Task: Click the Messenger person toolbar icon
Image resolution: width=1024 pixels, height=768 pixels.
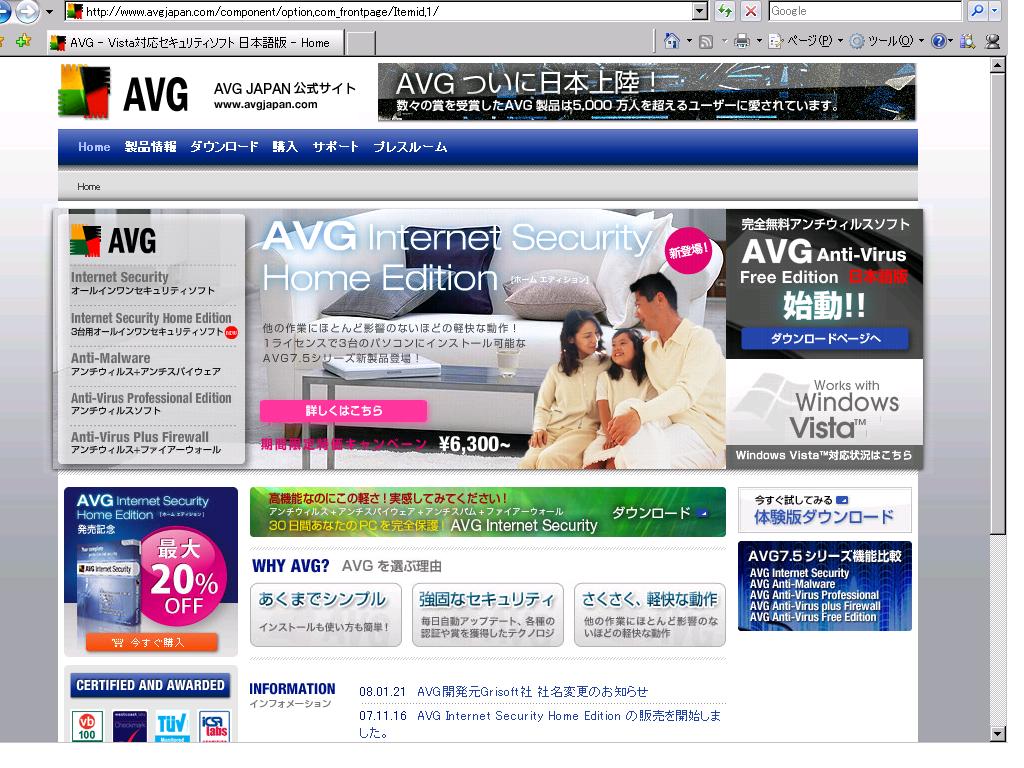Action: (993, 41)
